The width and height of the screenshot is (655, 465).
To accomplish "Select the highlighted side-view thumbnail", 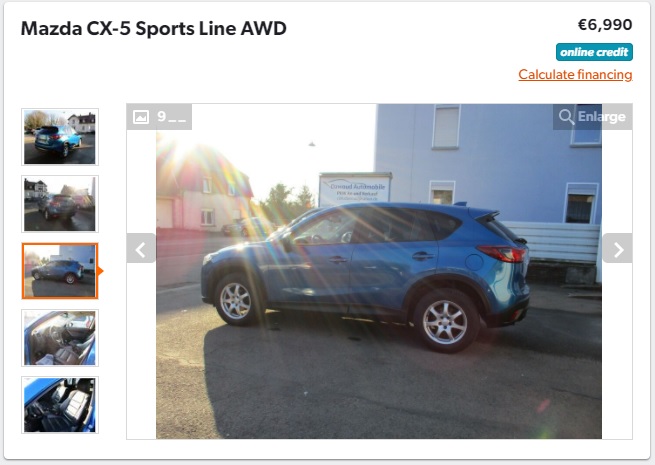I will coord(60,271).
